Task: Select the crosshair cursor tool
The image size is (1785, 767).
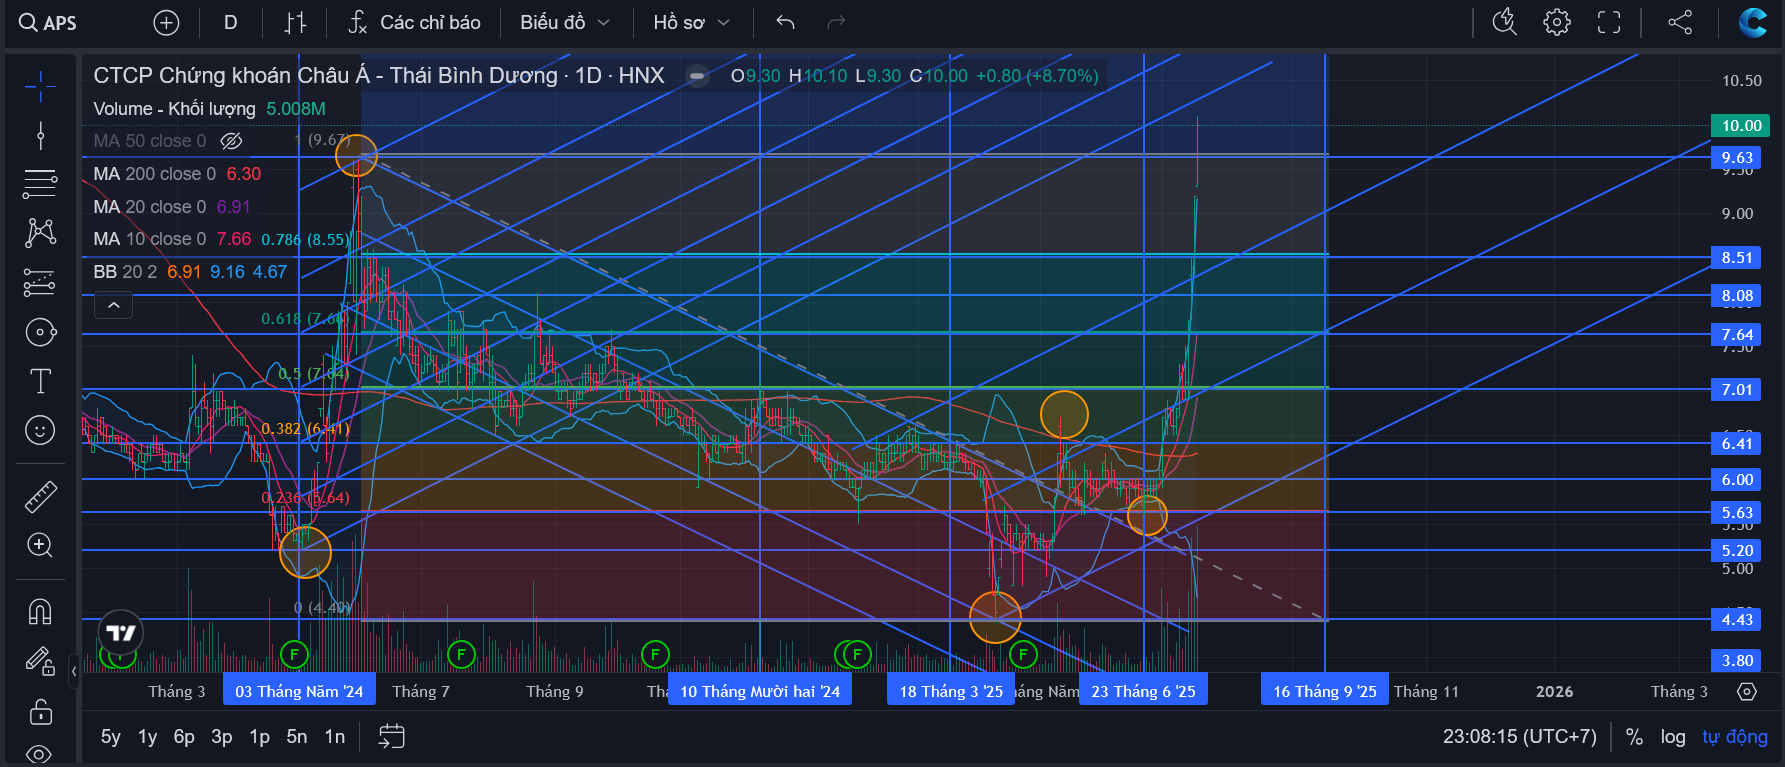Action: point(40,86)
